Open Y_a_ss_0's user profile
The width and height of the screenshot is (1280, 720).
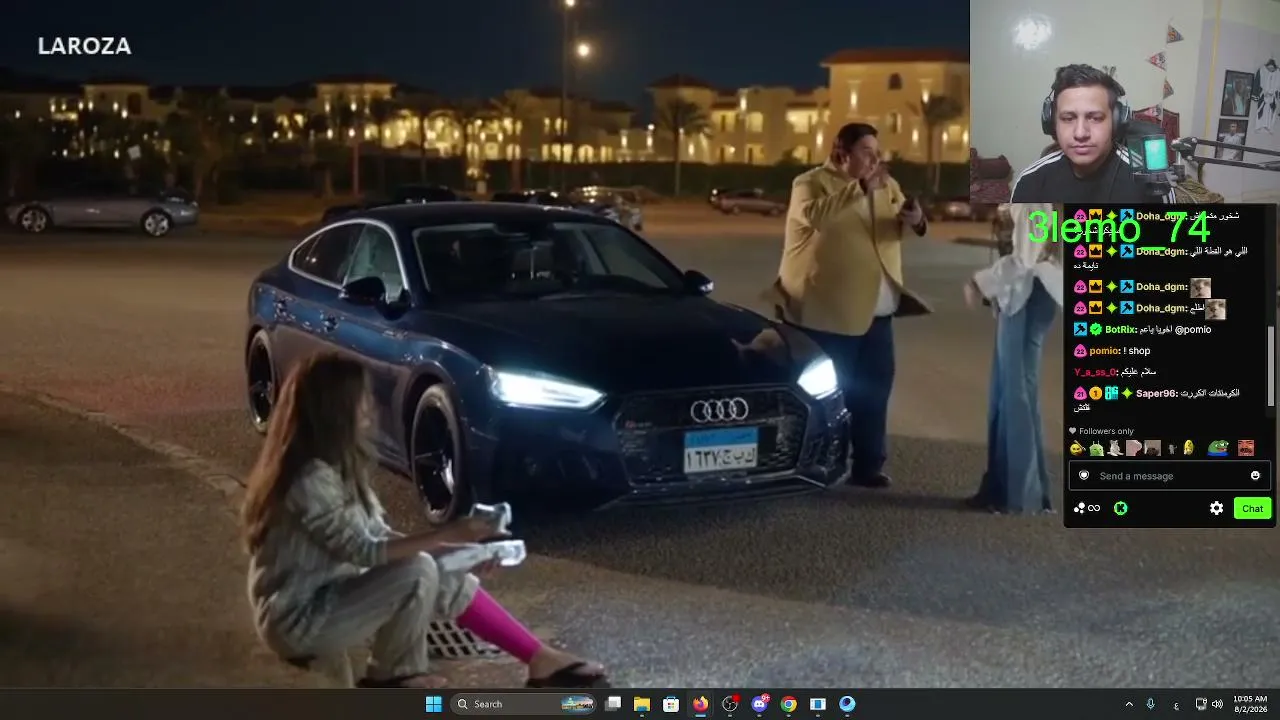pyautogui.click(x=1095, y=372)
